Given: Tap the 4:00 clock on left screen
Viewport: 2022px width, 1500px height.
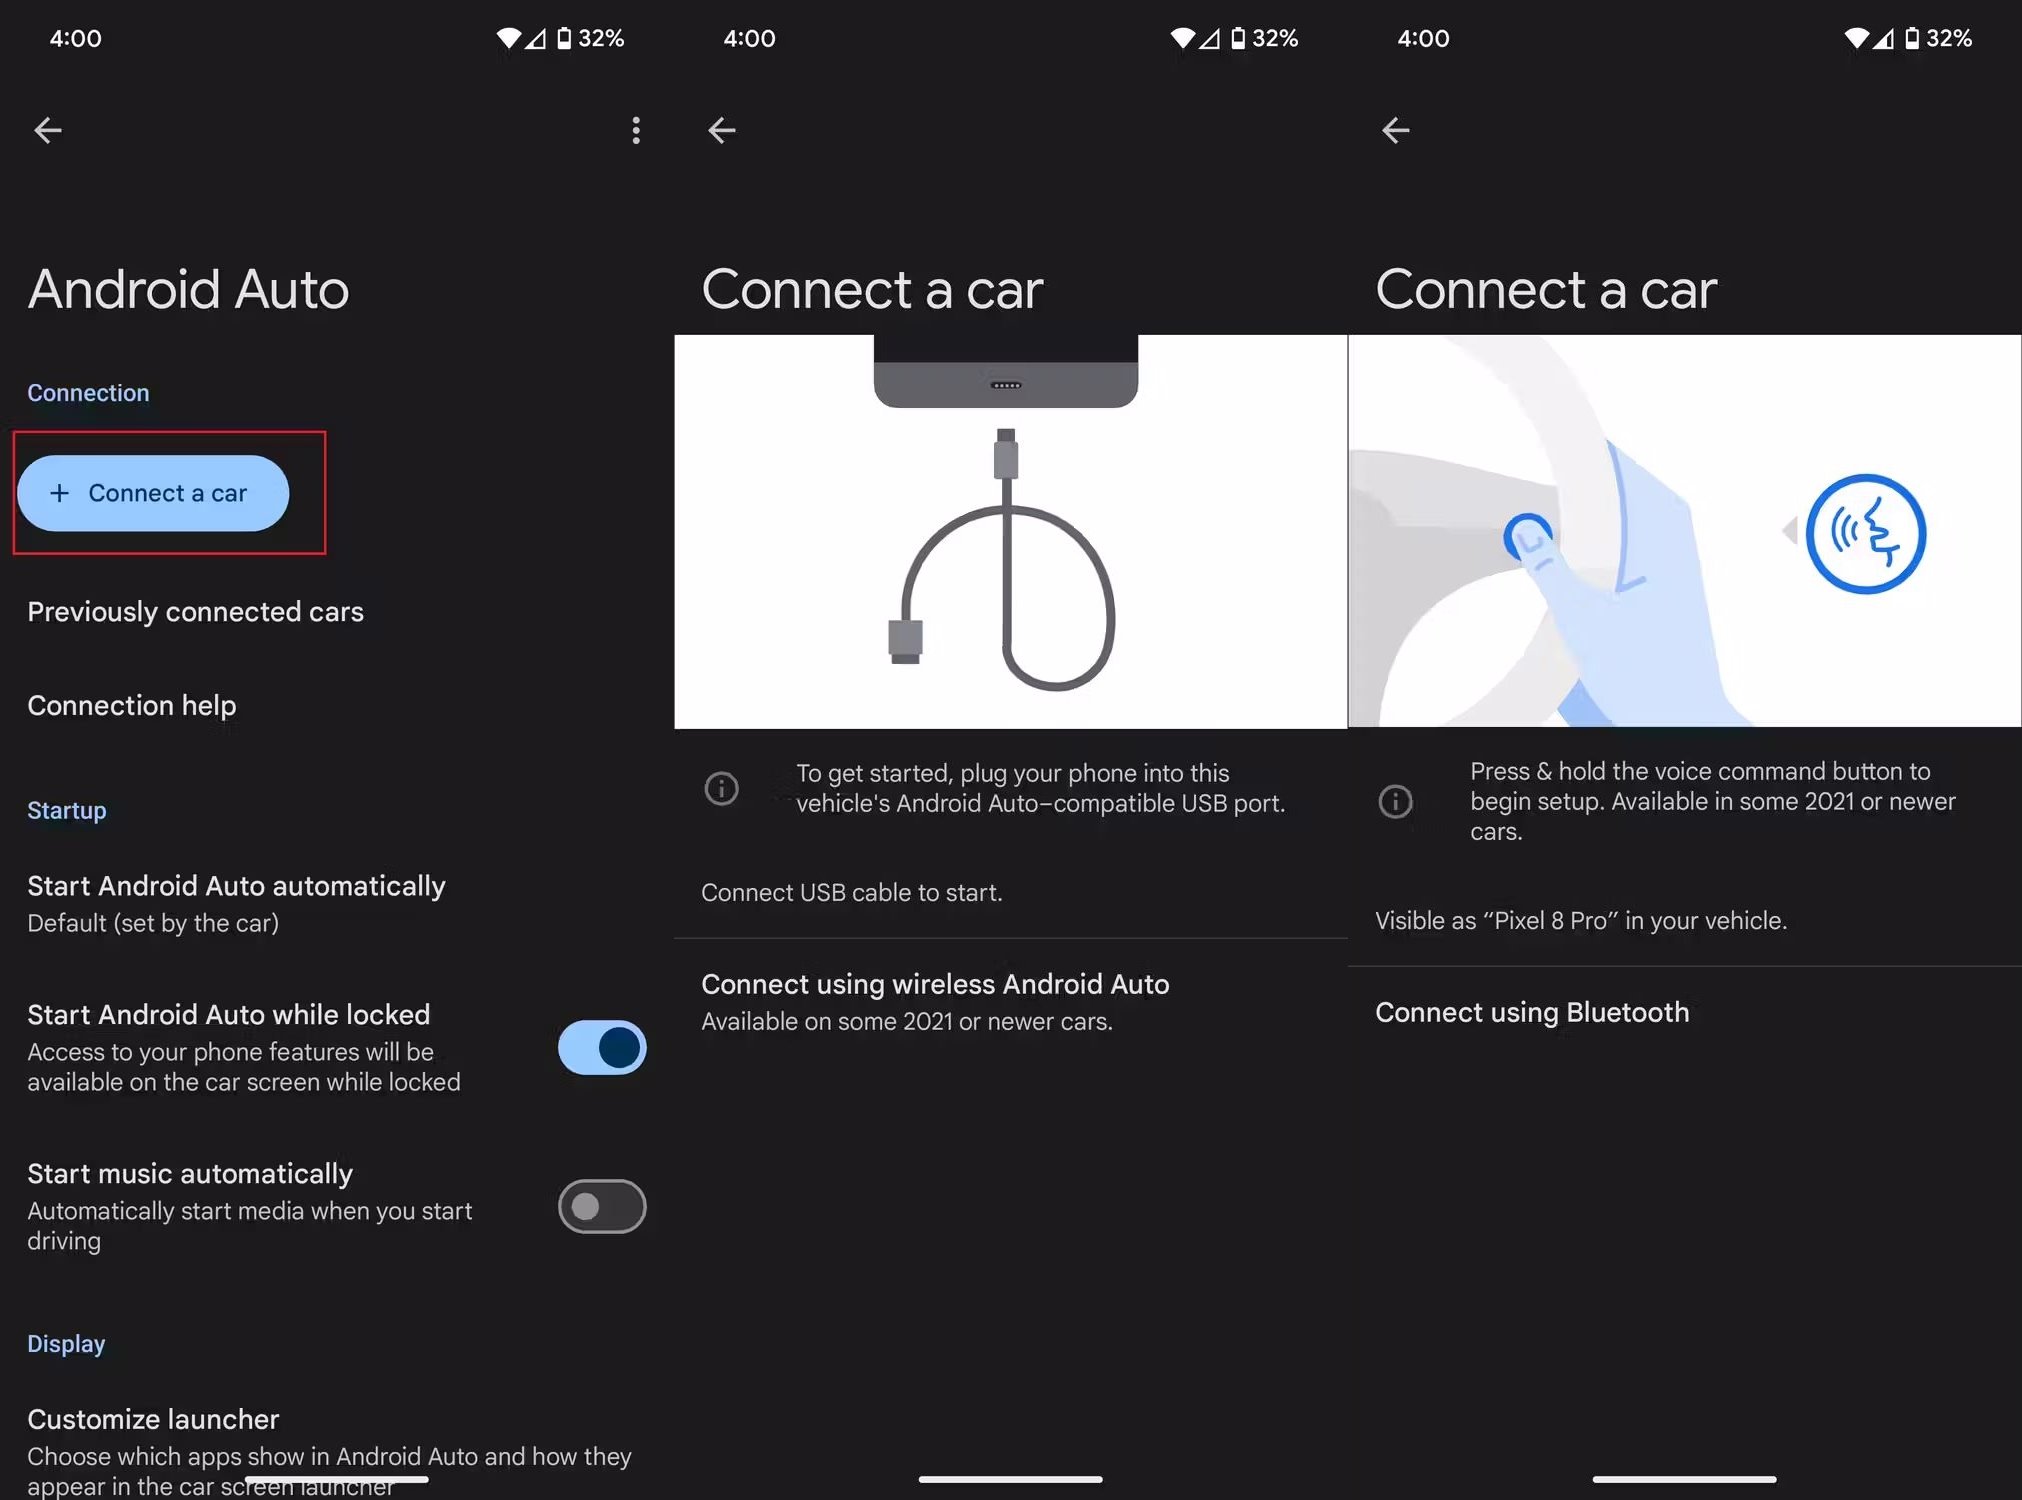Looking at the screenshot, I should point(76,39).
